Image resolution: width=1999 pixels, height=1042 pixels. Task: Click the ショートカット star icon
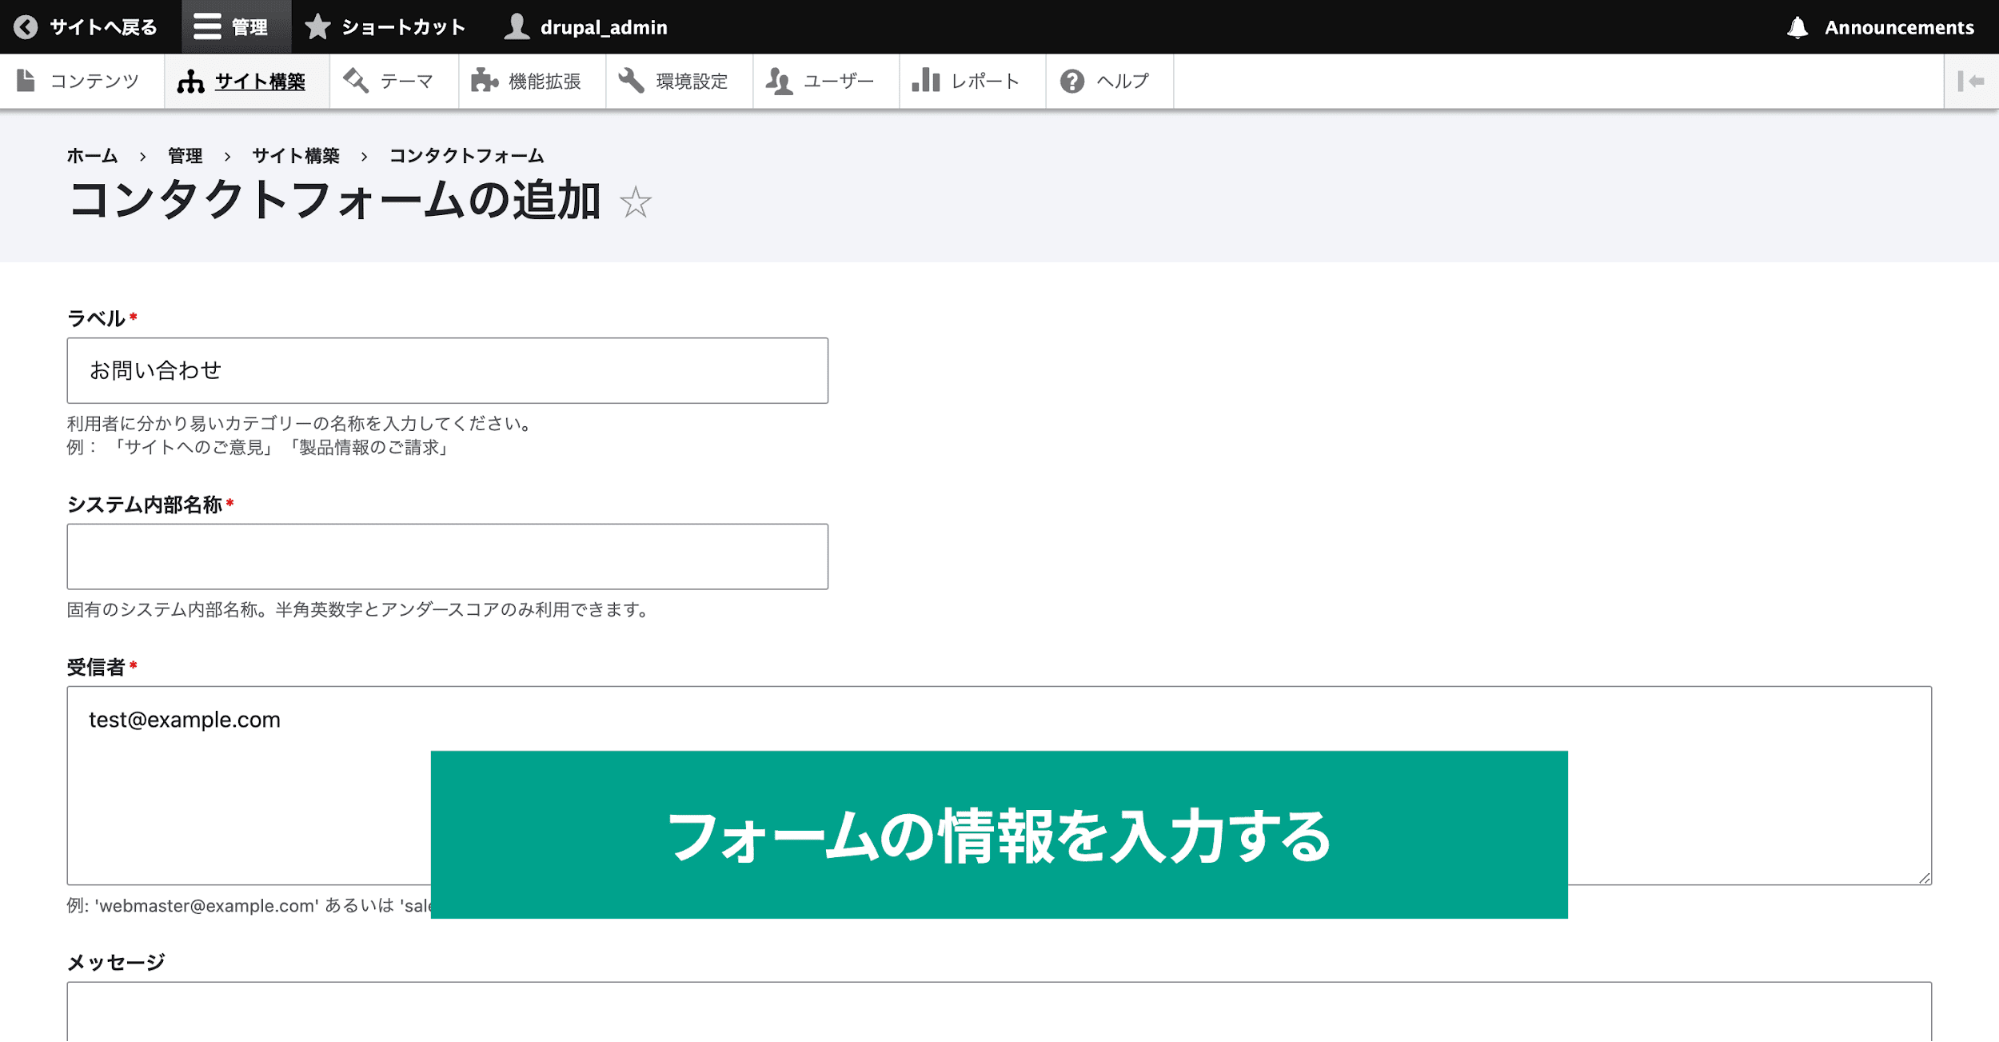tap(318, 27)
